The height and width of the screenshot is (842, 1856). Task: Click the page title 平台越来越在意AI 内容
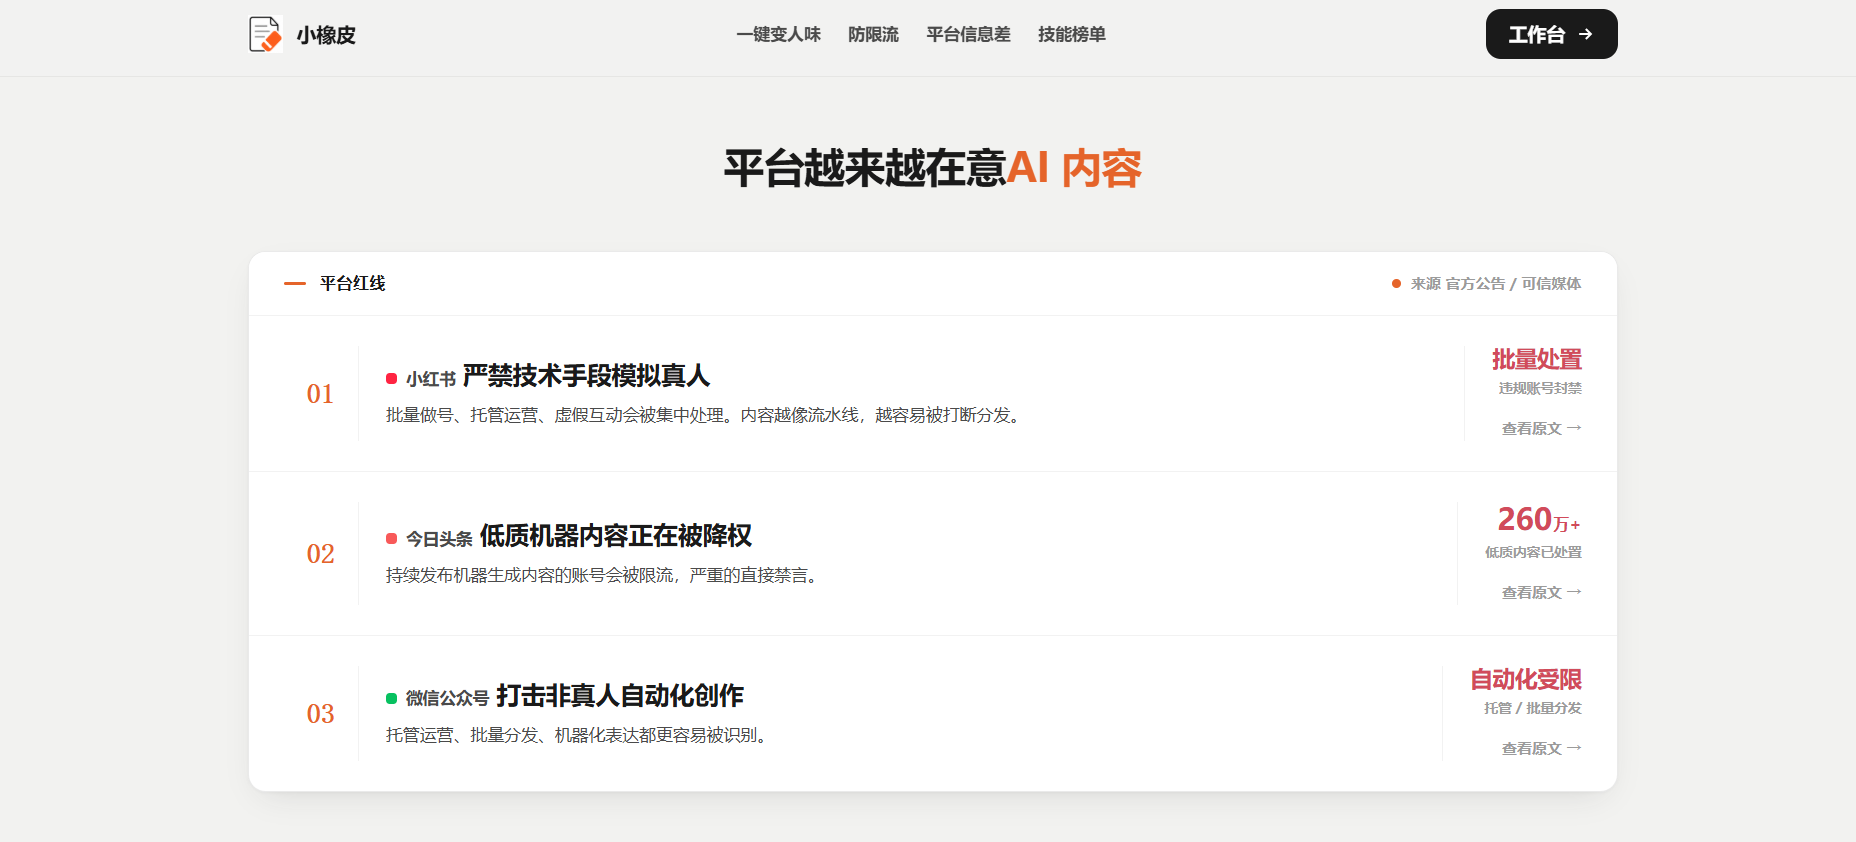click(932, 168)
